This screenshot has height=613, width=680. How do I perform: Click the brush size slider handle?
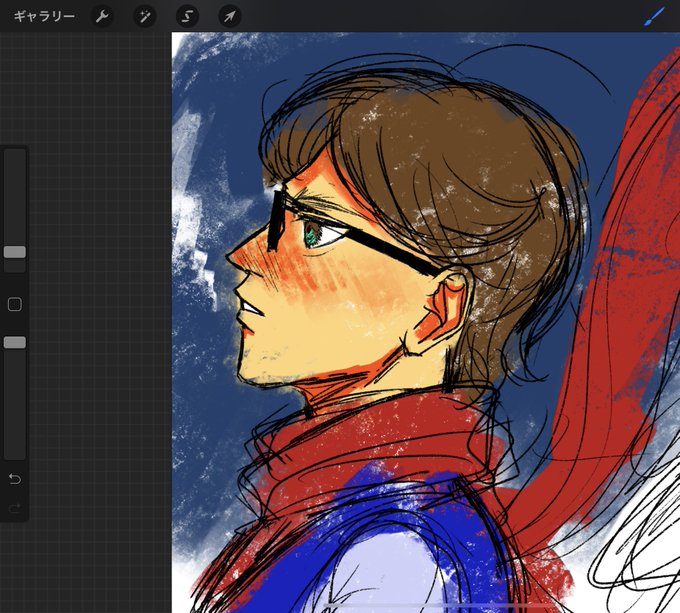[x=15, y=252]
